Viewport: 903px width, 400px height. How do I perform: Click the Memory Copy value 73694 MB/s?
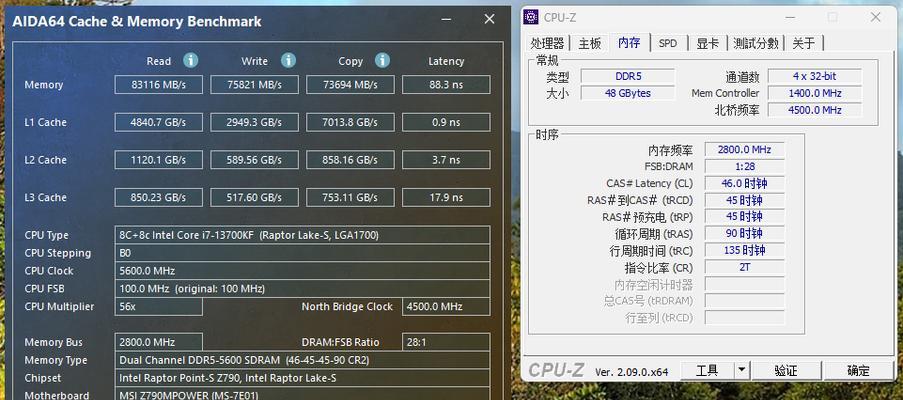tap(350, 85)
